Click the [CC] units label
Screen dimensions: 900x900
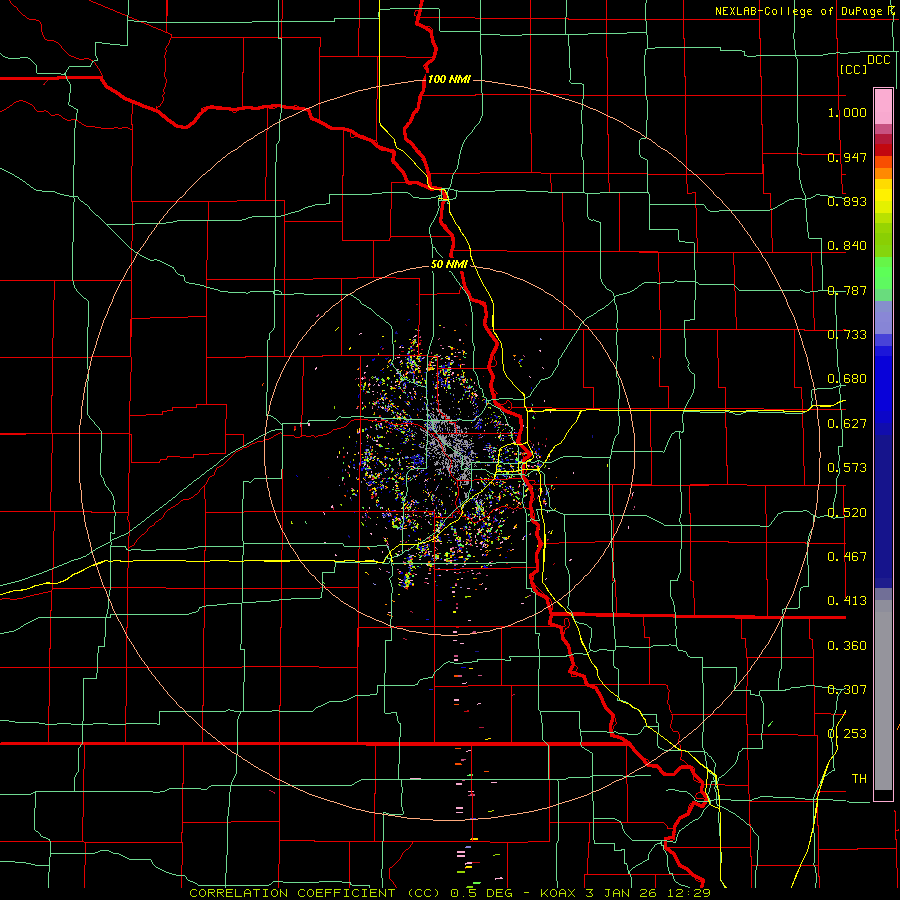854,69
